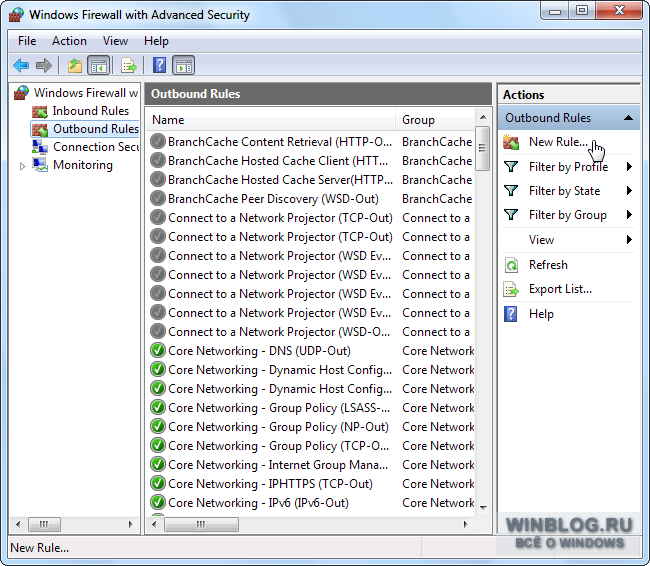
Task: Click the Forward arrow toolbar icon
Action: click(44, 66)
